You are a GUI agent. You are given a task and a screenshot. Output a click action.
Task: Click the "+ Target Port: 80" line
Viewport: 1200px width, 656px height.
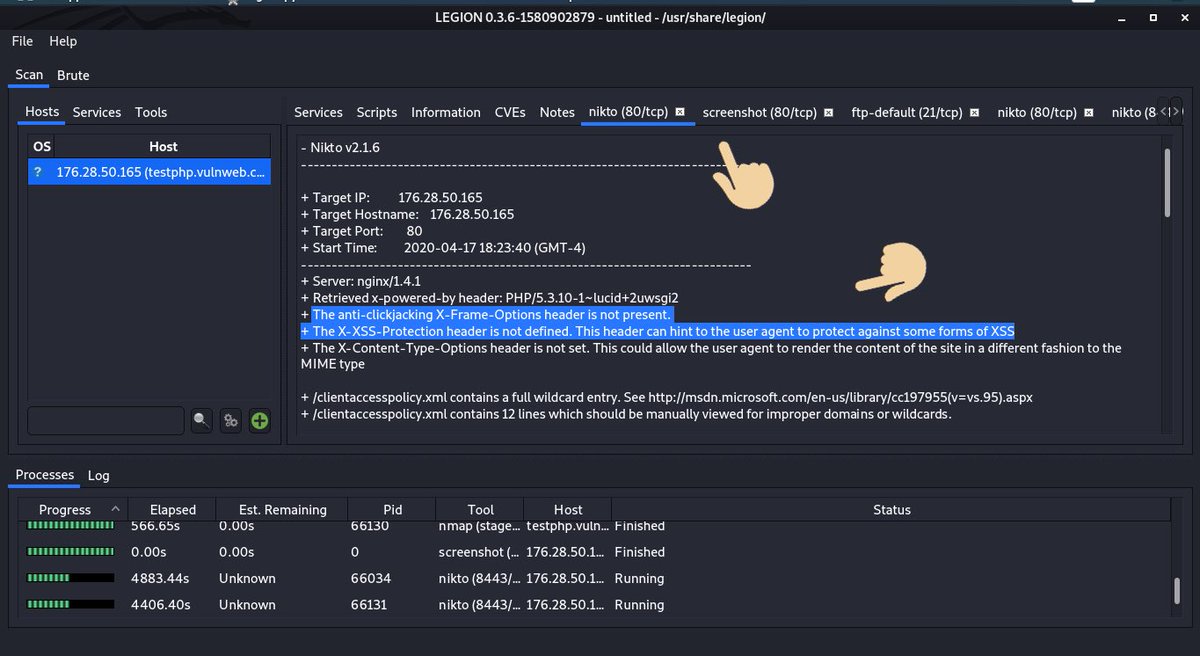coord(361,231)
